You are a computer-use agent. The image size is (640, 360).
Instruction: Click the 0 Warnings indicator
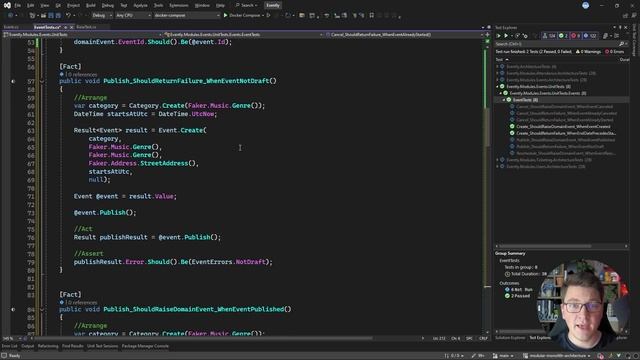588,52
